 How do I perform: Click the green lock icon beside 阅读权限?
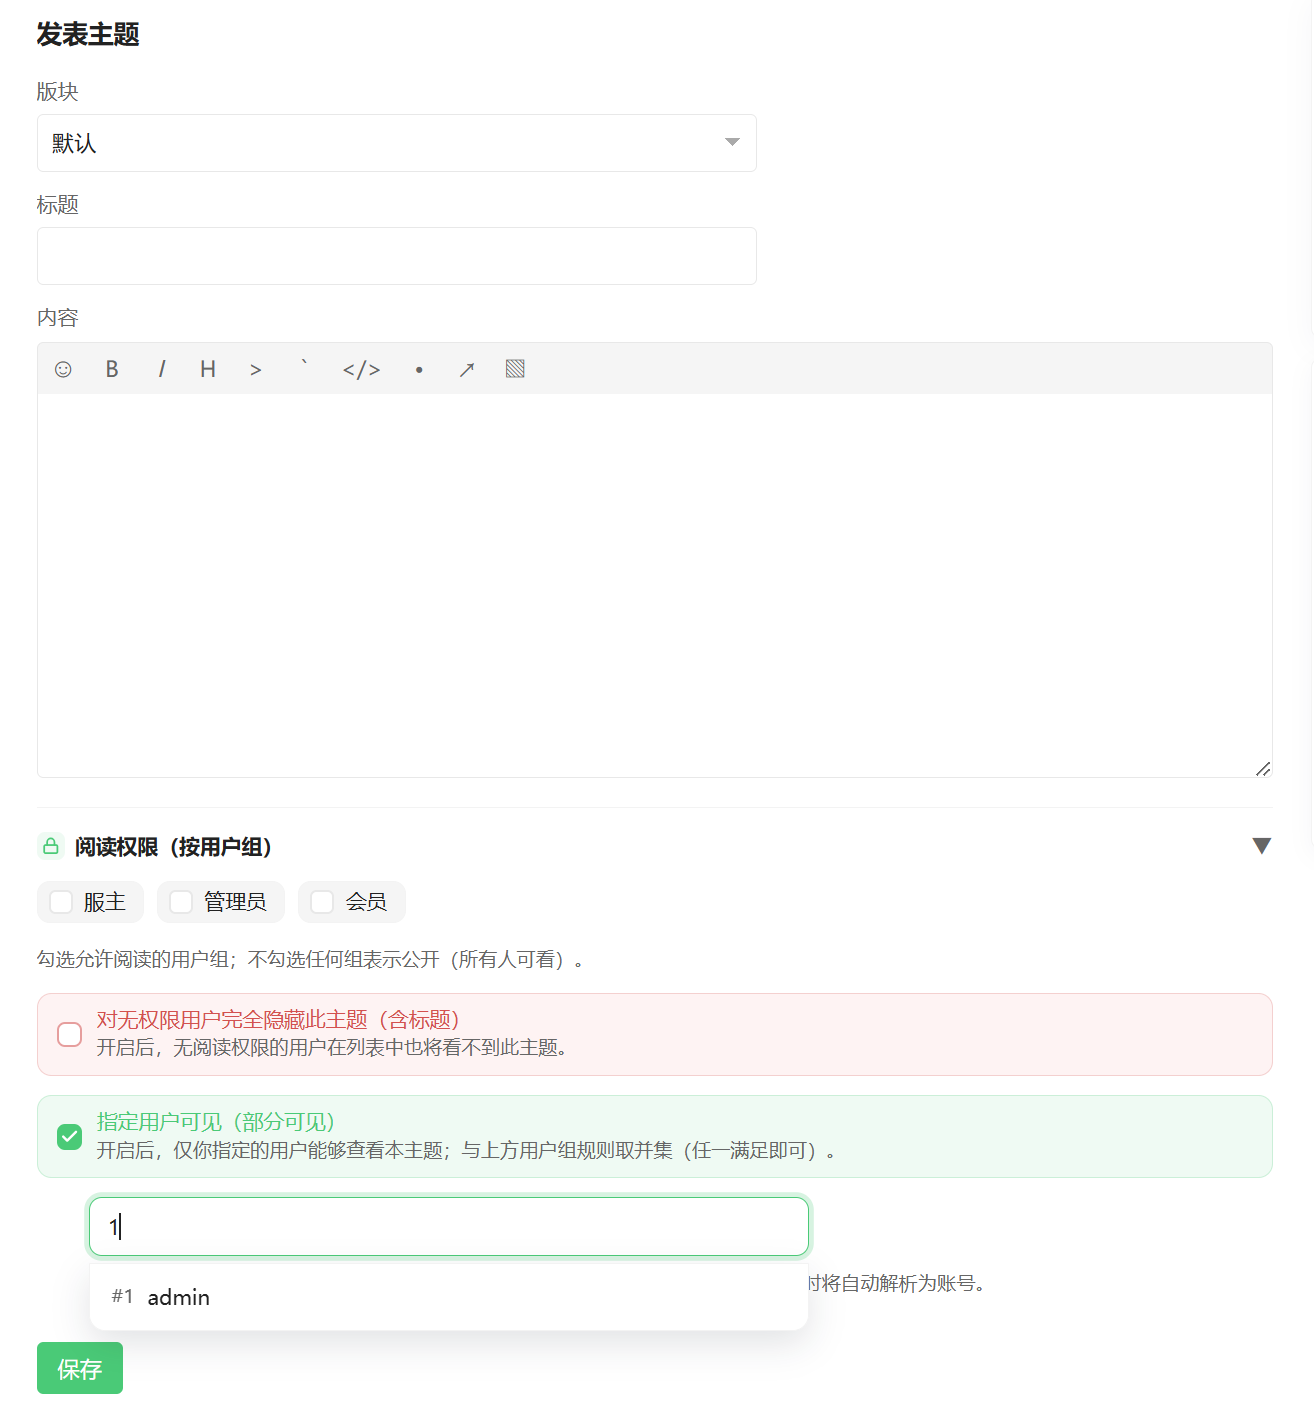[x=51, y=846]
